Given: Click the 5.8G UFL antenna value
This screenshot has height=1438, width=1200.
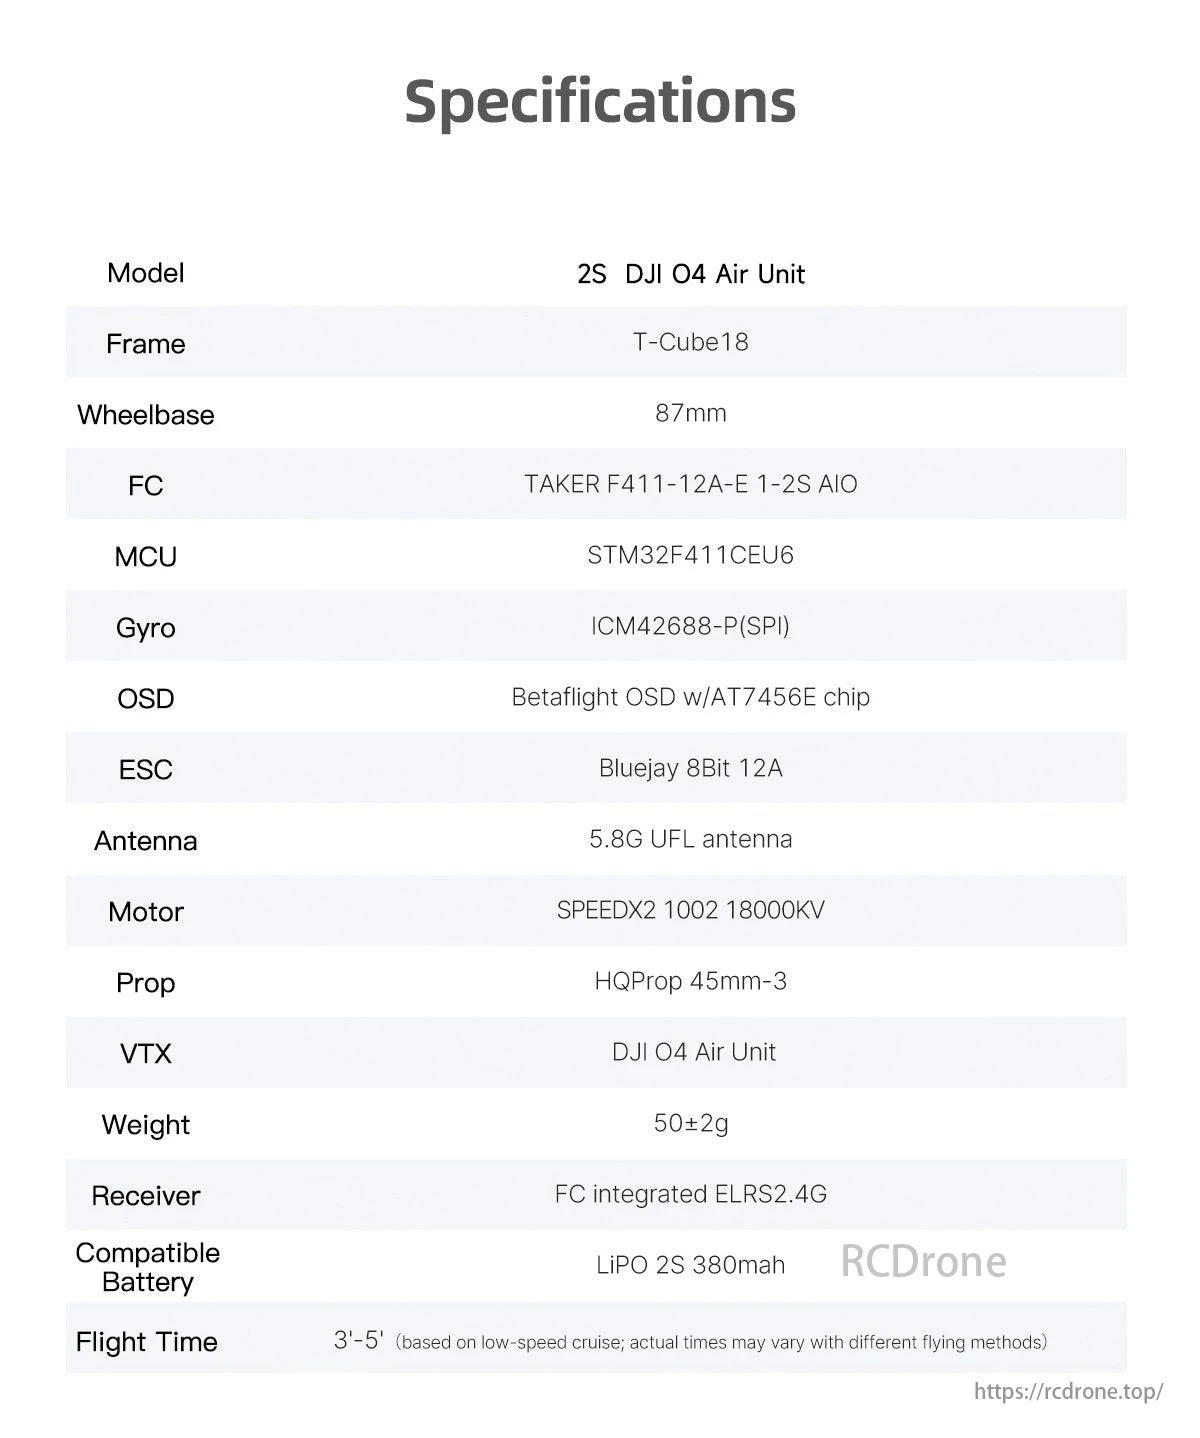Looking at the screenshot, I should tap(691, 839).
